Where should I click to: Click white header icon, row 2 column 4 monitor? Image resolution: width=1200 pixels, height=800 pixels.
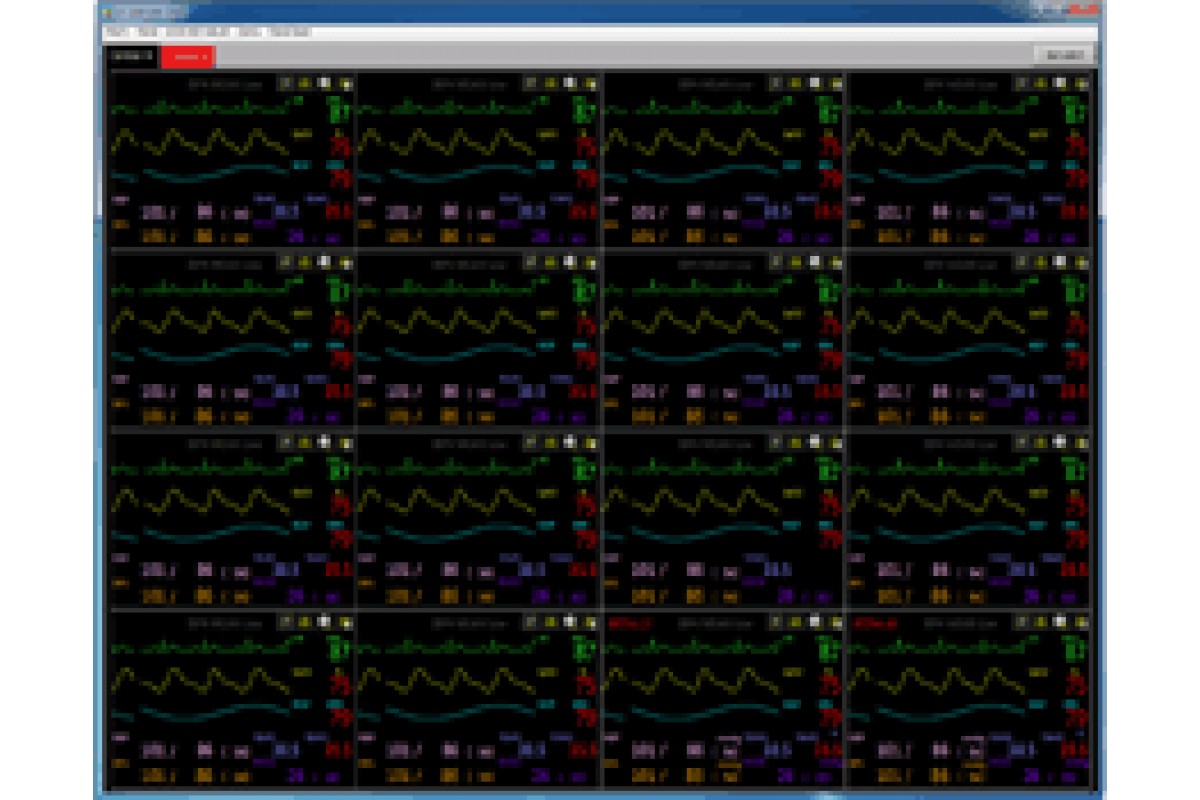point(1061,263)
